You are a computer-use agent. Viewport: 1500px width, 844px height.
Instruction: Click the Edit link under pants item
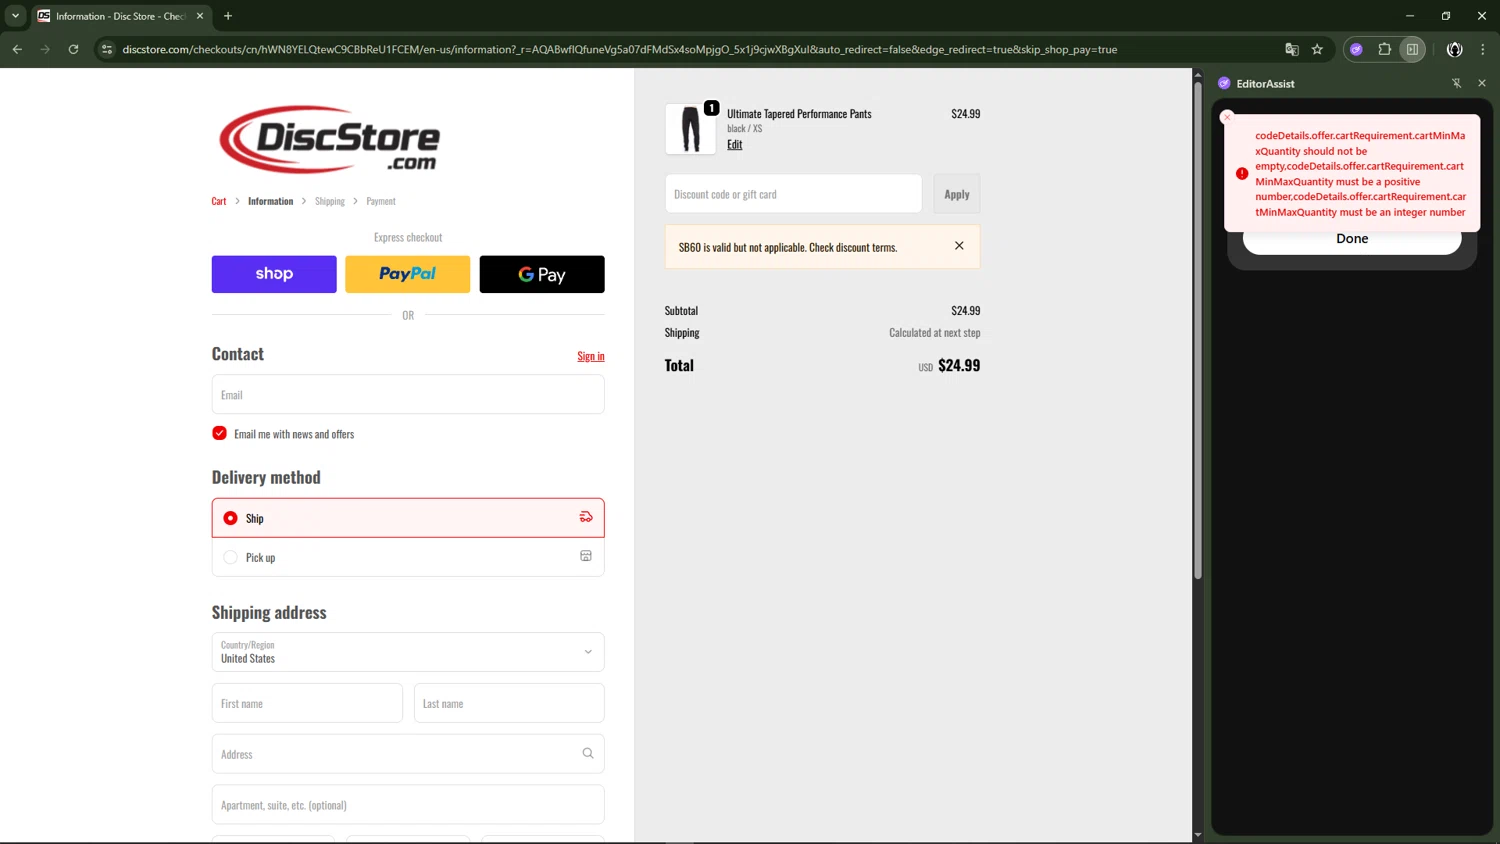[x=735, y=144]
